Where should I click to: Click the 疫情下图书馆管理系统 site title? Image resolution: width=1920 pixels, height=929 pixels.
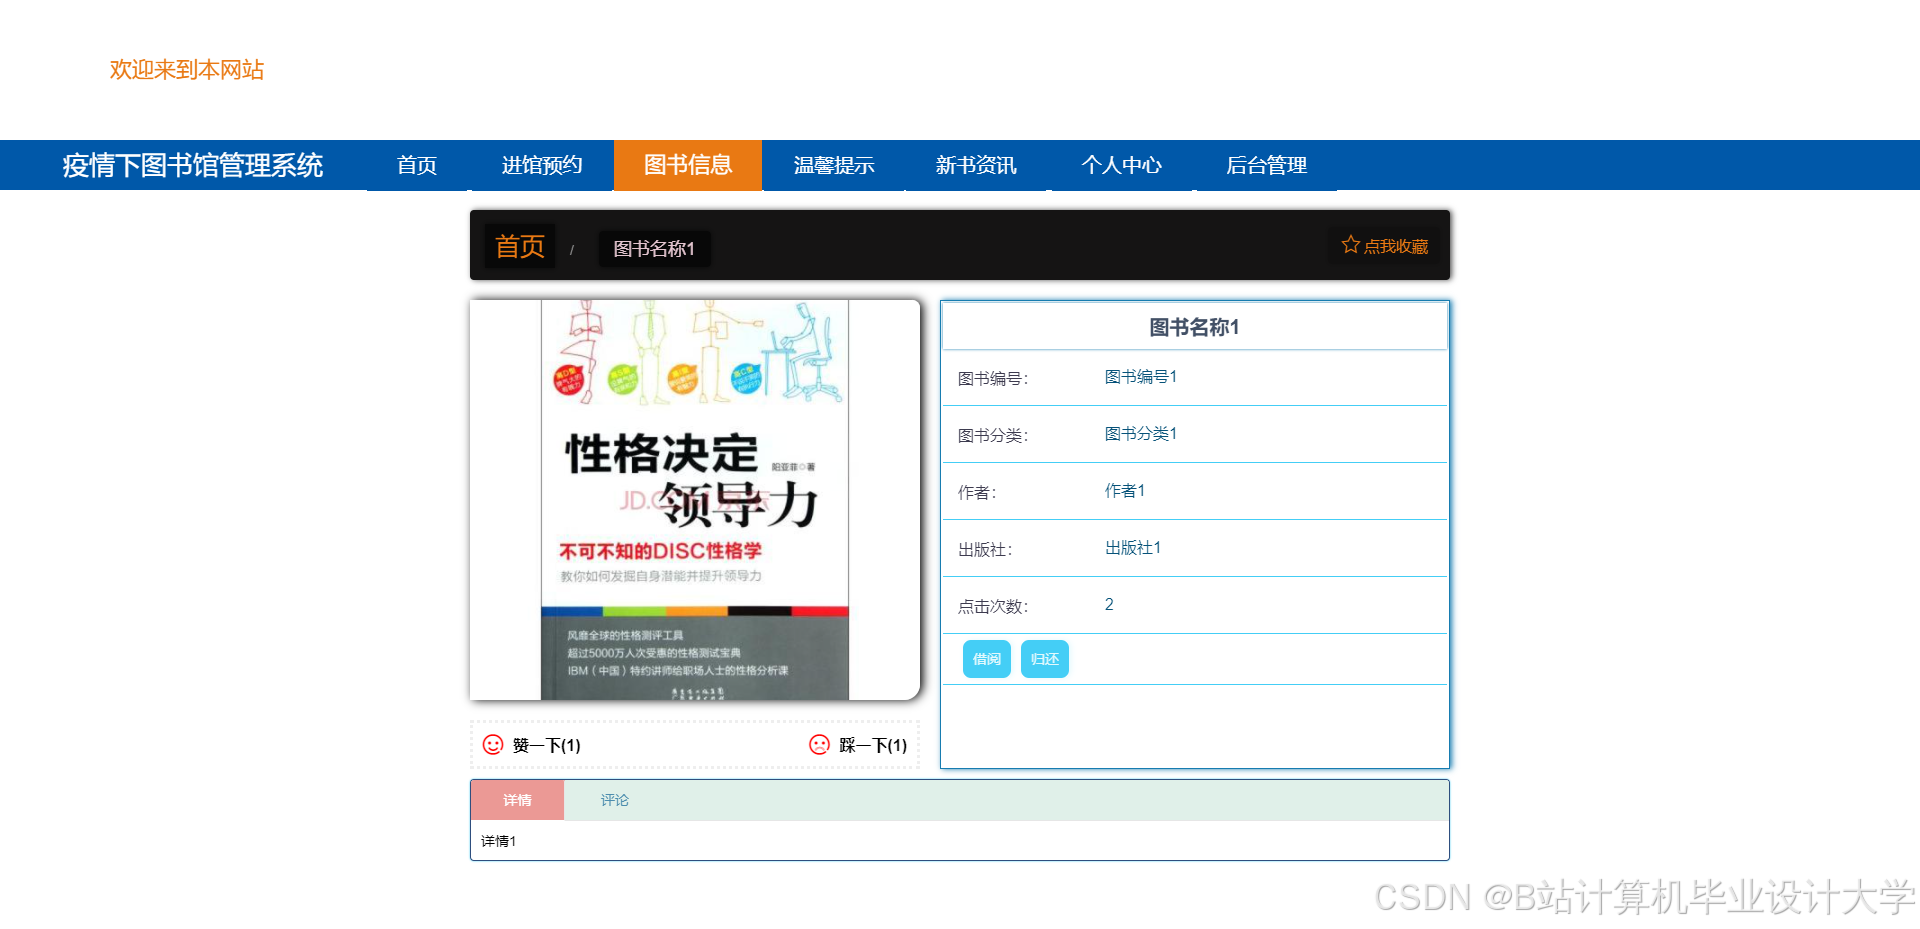tap(193, 165)
